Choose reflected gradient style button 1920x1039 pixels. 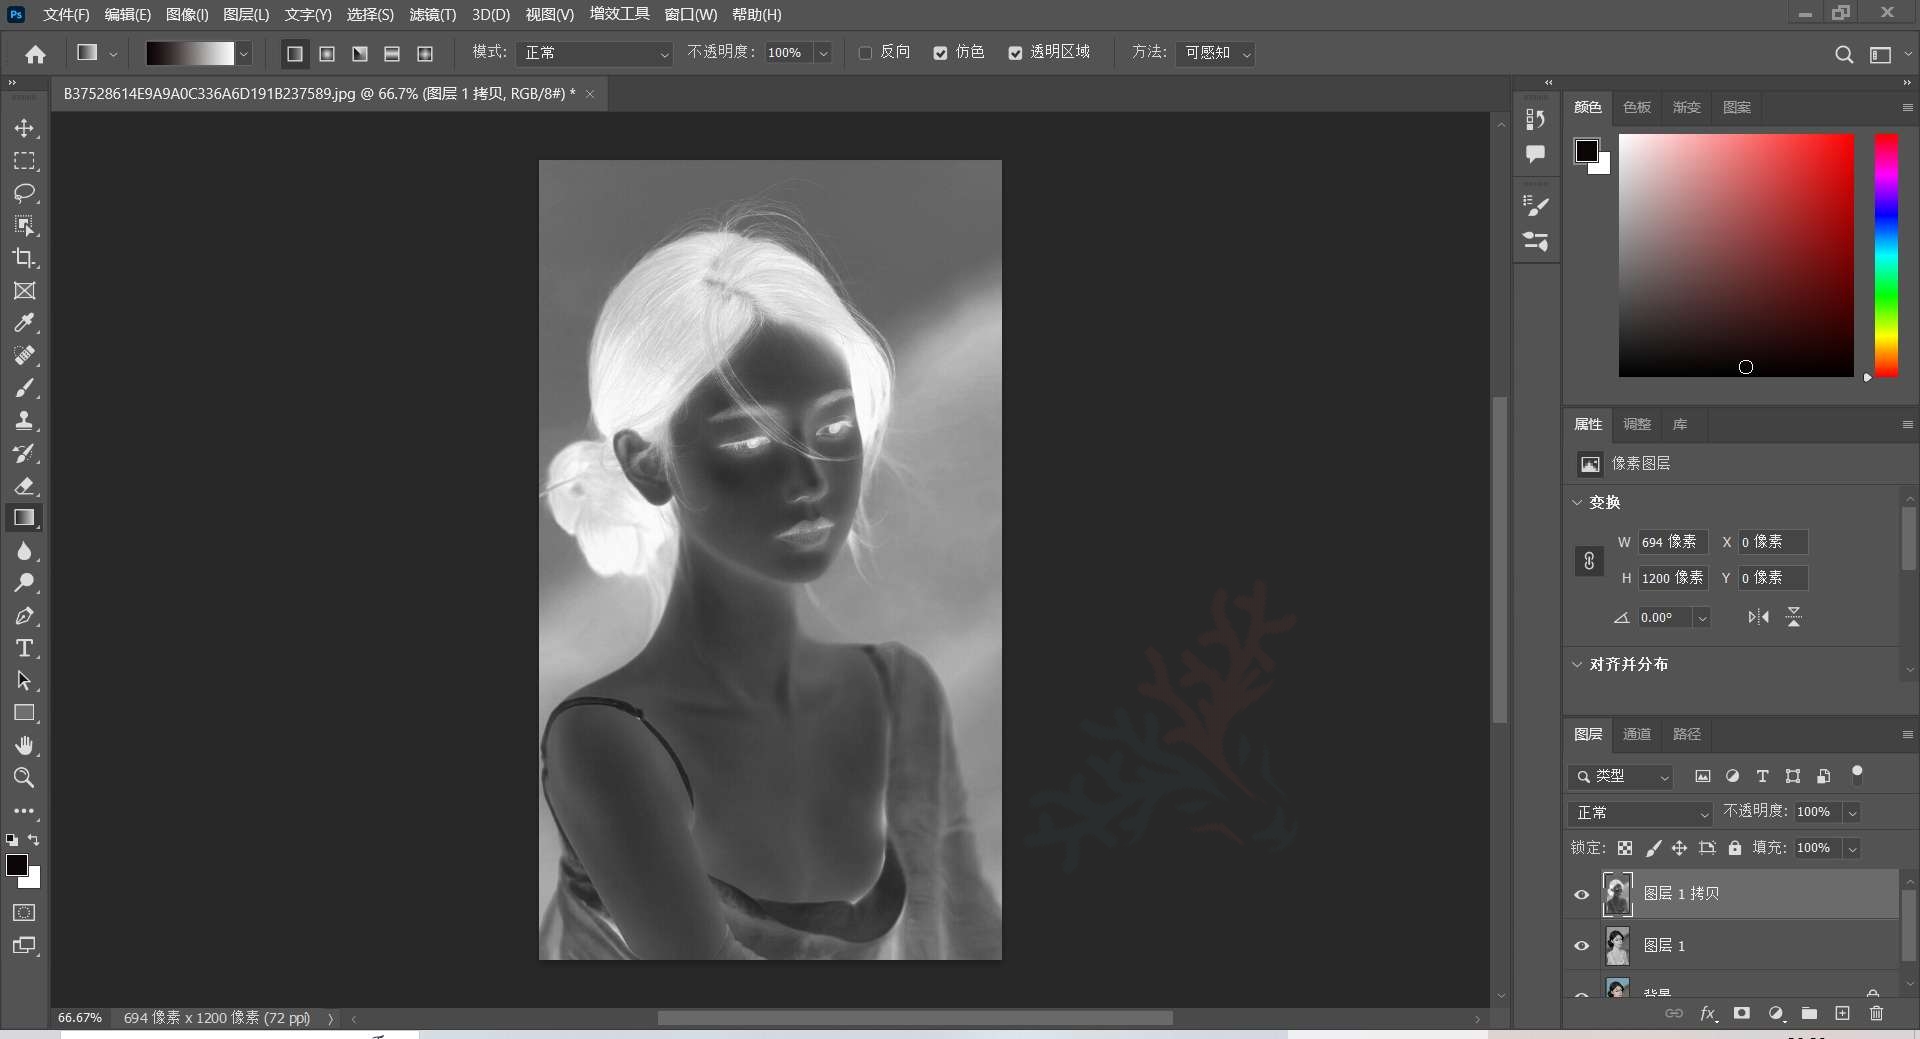click(392, 54)
